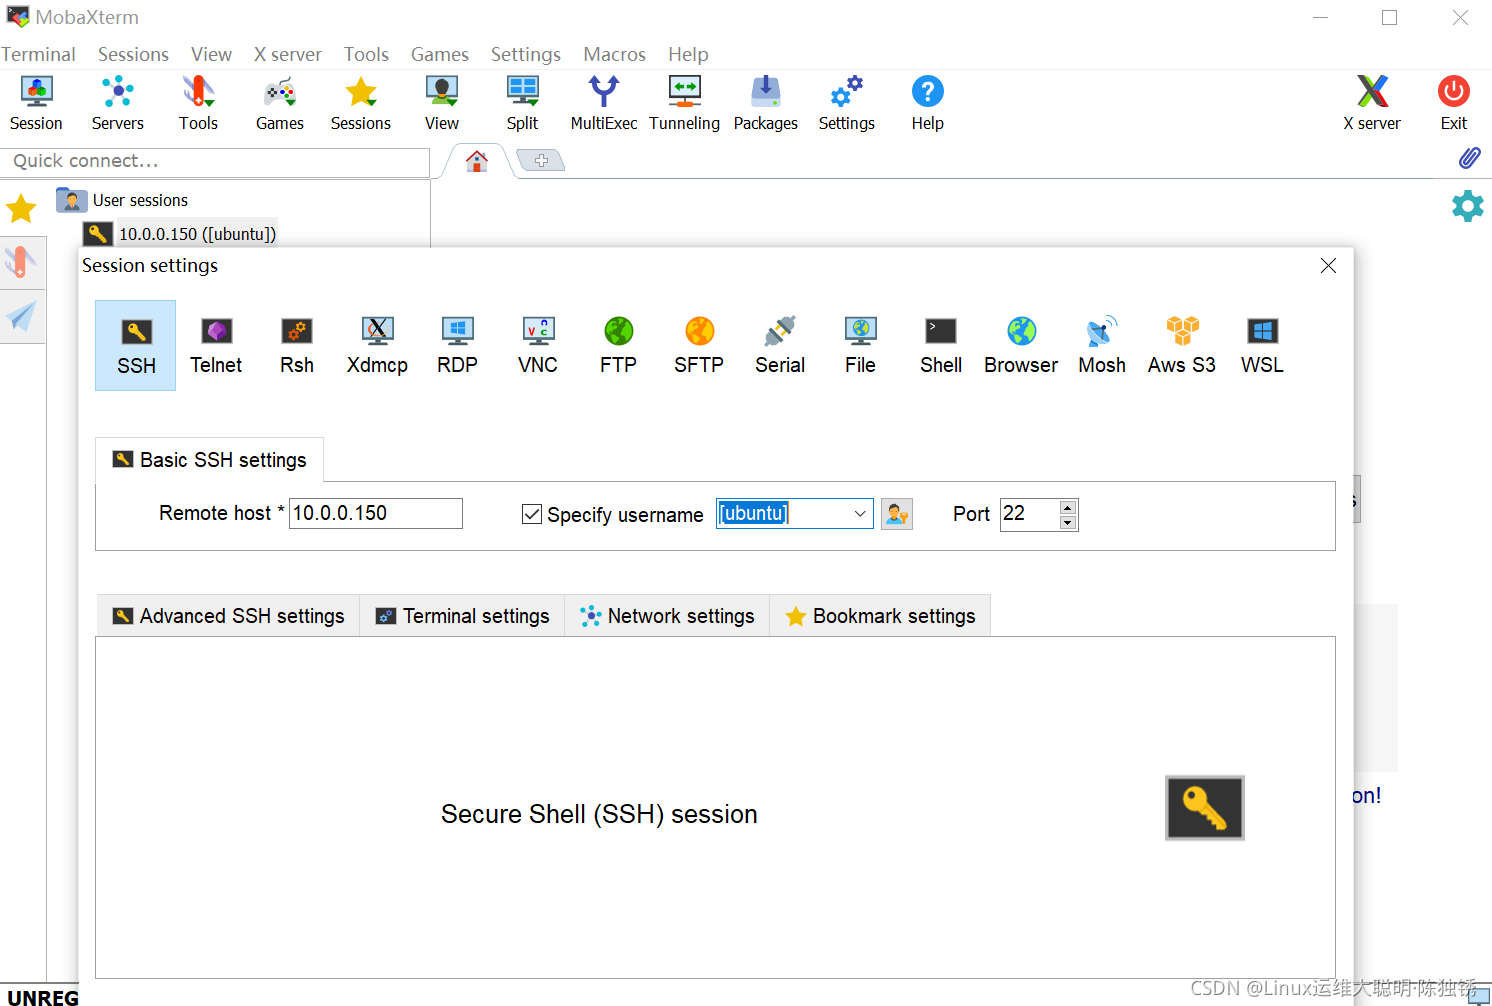The width and height of the screenshot is (1492, 1006).
Task: Pick the Browser session type
Action: [x=1021, y=345]
